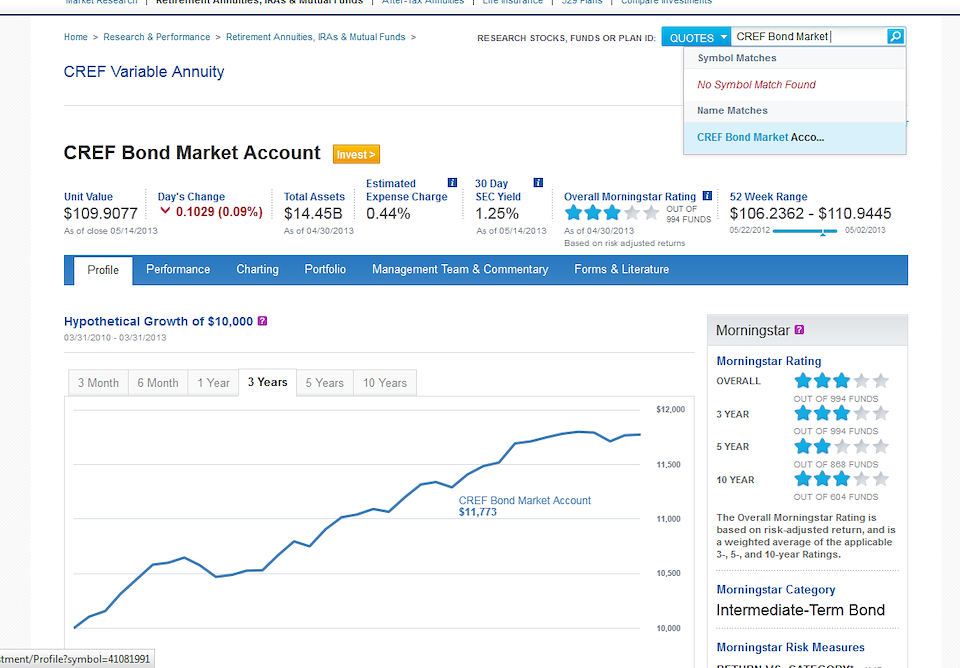
Task: Open the QUOTES dropdown
Action: pyautogui.click(x=696, y=37)
